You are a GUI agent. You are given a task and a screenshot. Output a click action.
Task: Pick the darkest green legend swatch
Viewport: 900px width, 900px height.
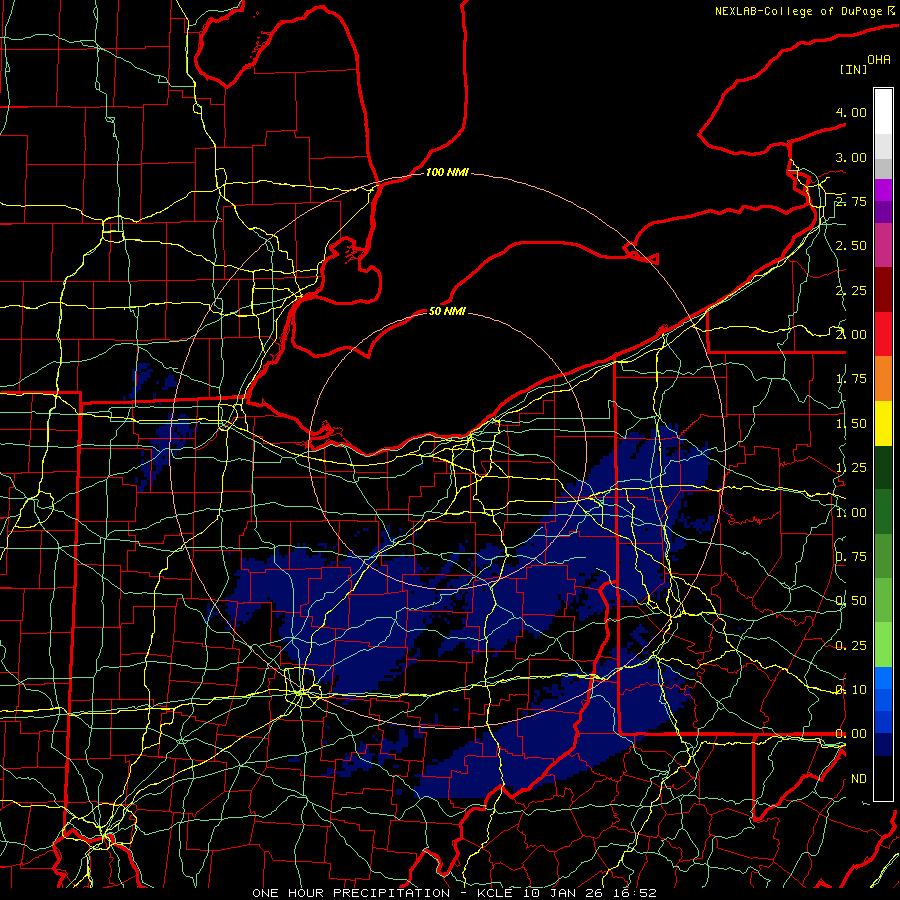coord(883,467)
